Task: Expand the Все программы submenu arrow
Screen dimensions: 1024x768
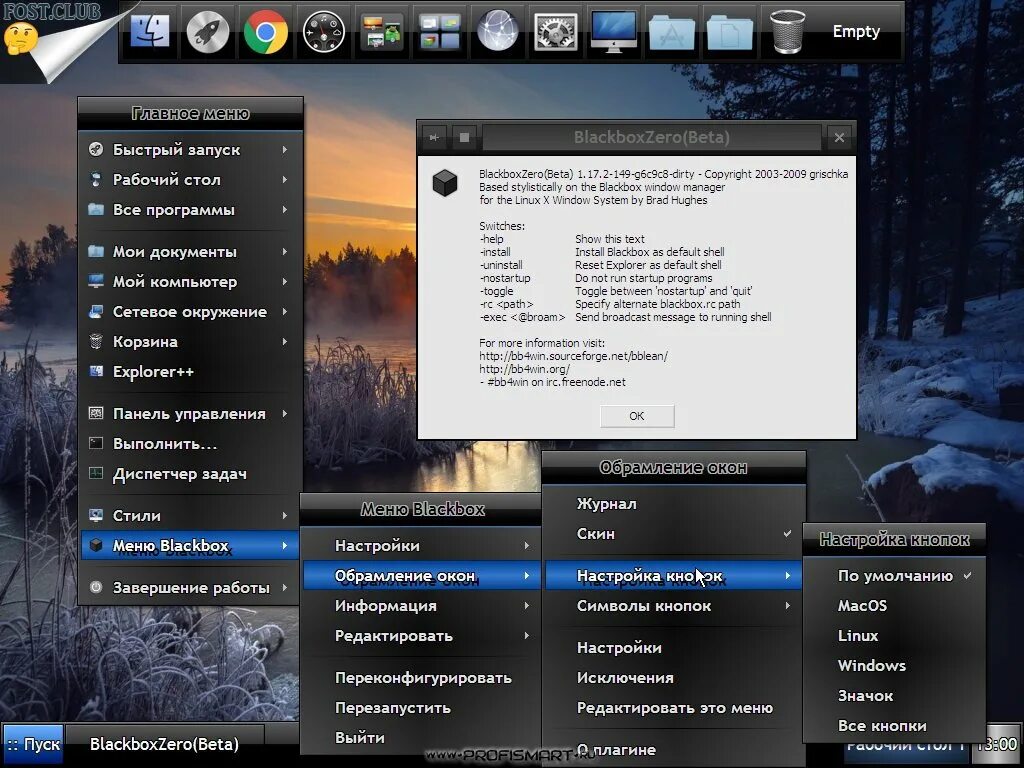Action: [285, 210]
